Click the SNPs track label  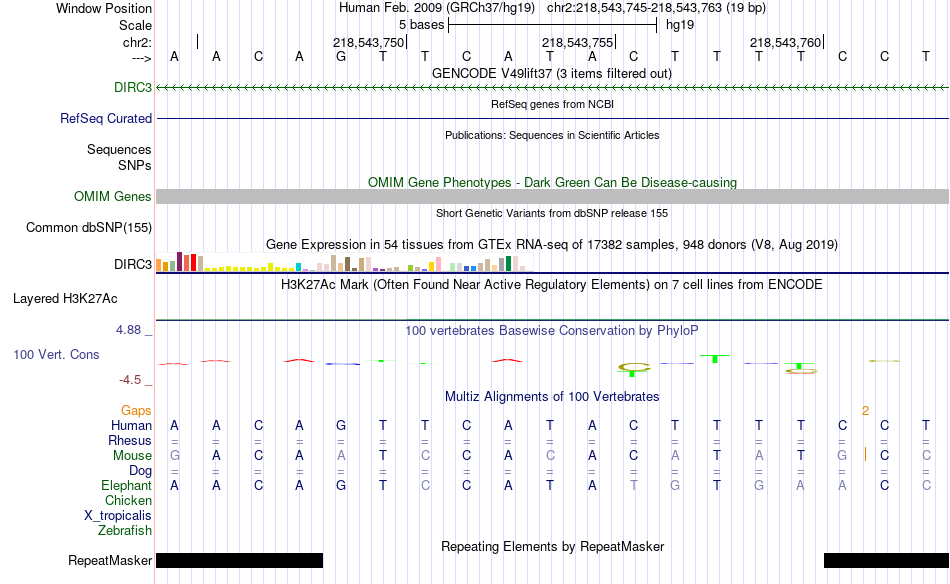click(x=135, y=165)
